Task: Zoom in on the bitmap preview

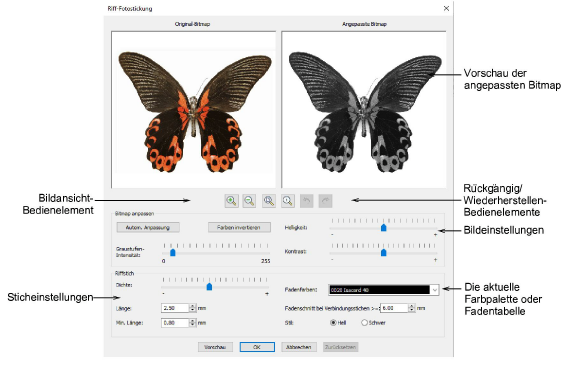Action: point(231,201)
